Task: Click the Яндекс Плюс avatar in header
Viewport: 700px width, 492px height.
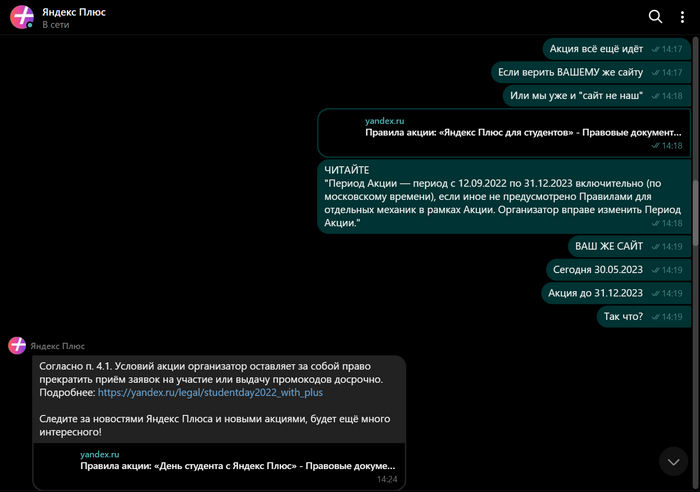Action: pos(22,17)
